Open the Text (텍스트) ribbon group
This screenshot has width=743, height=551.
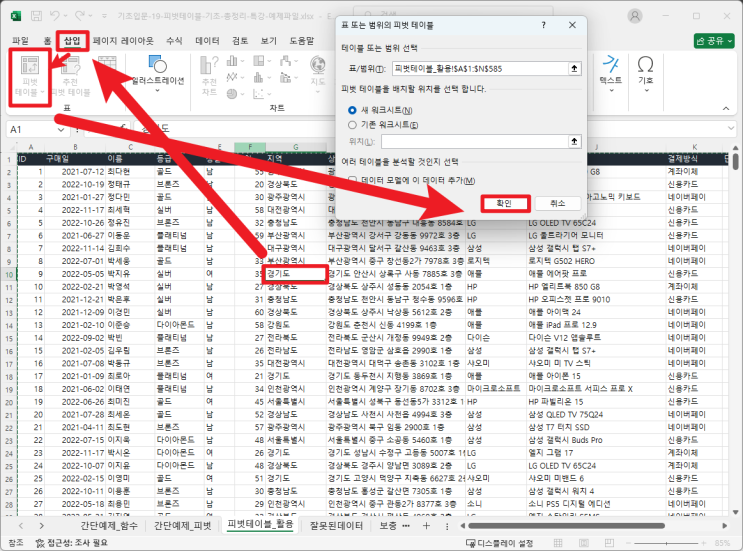click(x=611, y=74)
